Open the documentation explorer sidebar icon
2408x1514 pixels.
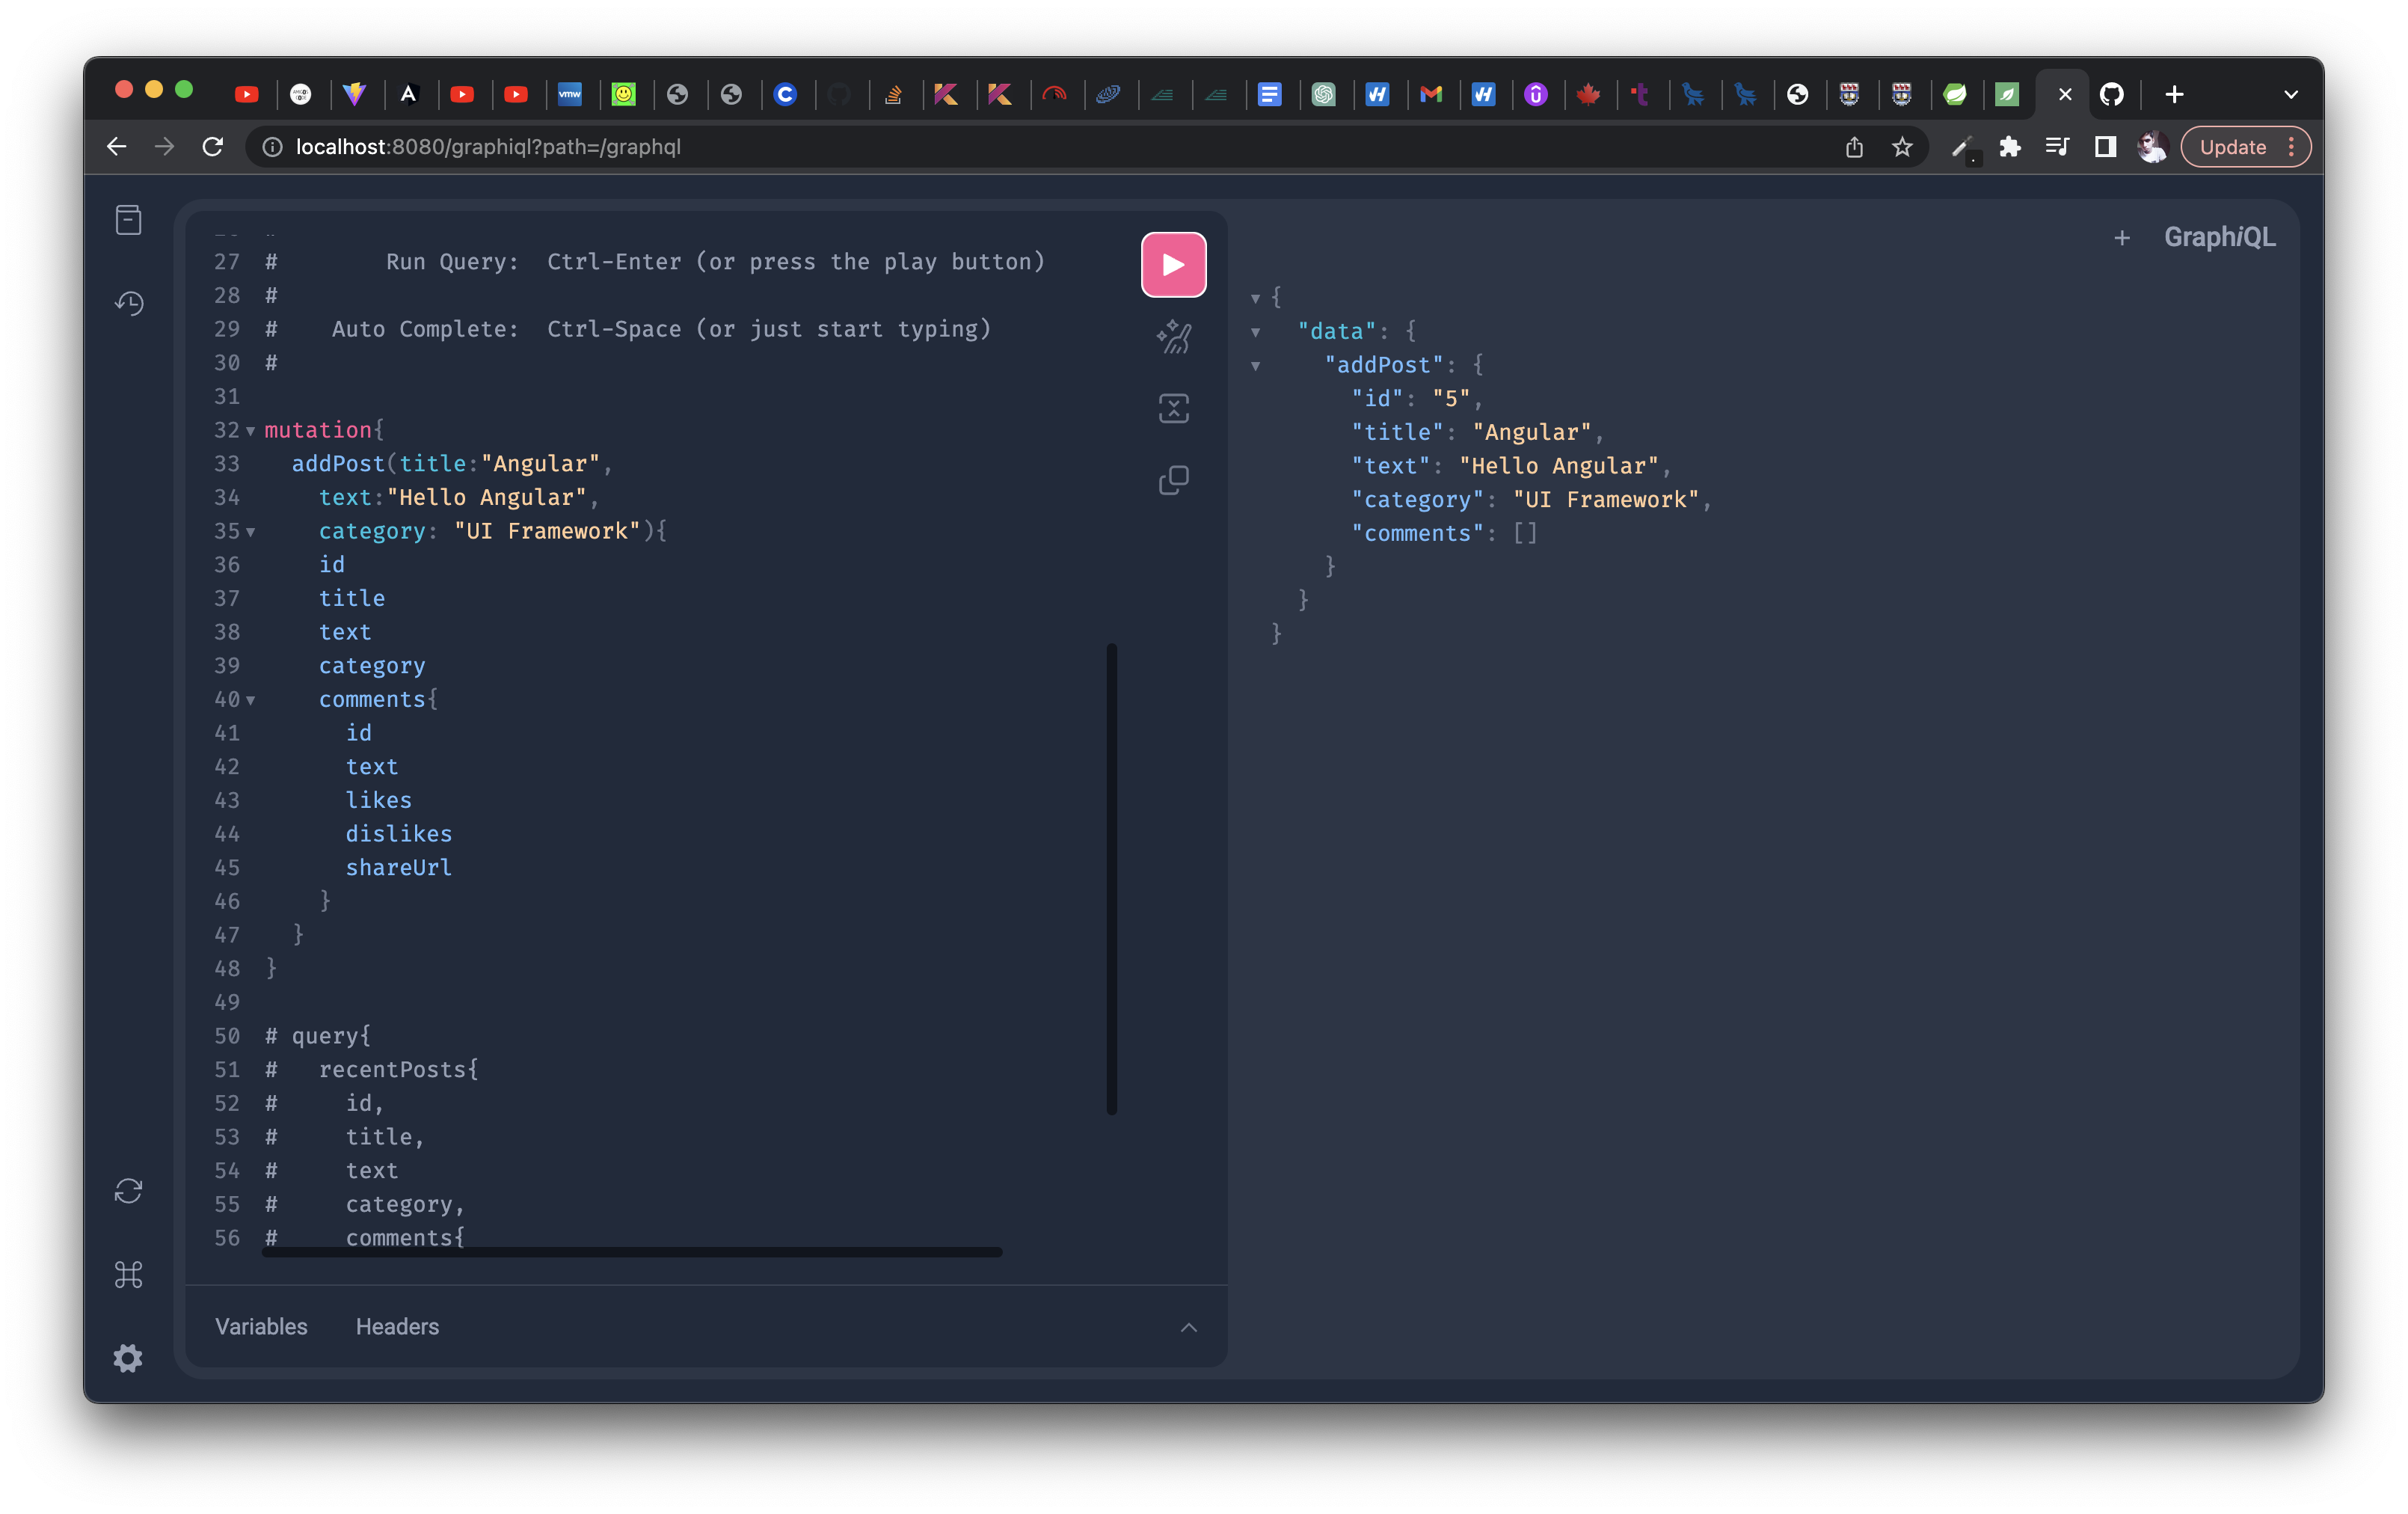128,219
